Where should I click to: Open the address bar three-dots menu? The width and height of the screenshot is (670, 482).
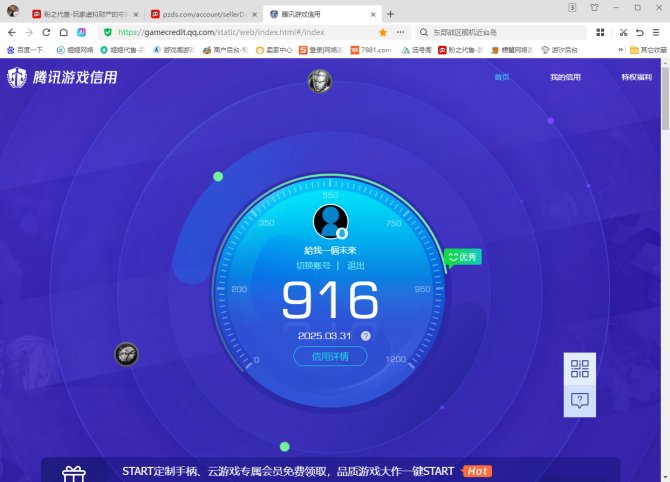coord(400,32)
